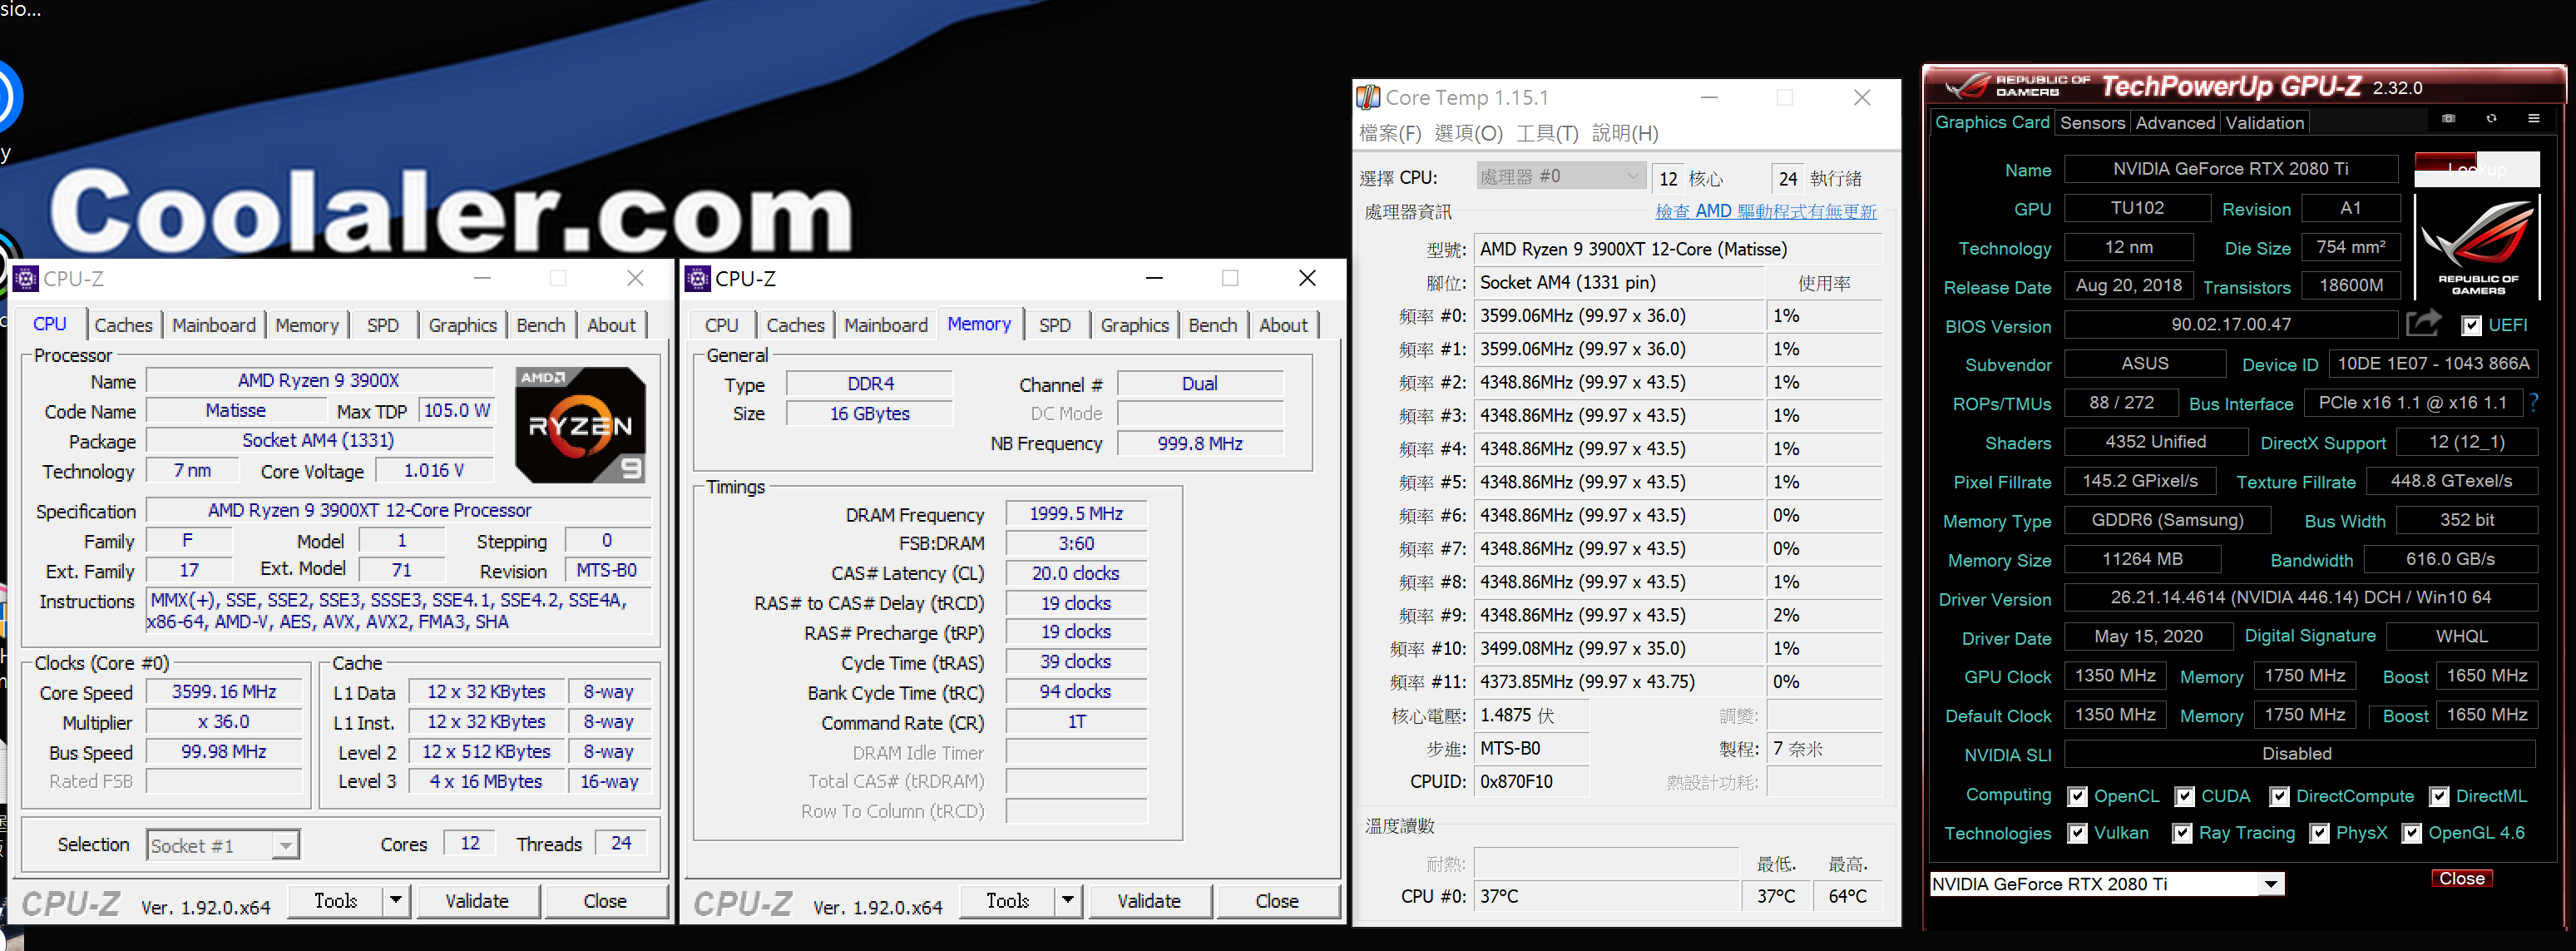
Task: Open Core Temp 說明(H) menu
Action: click(x=1625, y=133)
